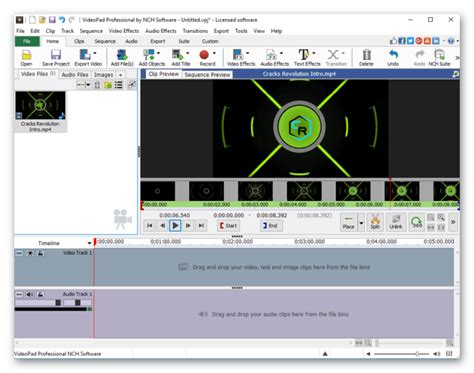The height and width of the screenshot is (373, 474).
Task: Click the 360 video icon
Action: (x=417, y=222)
